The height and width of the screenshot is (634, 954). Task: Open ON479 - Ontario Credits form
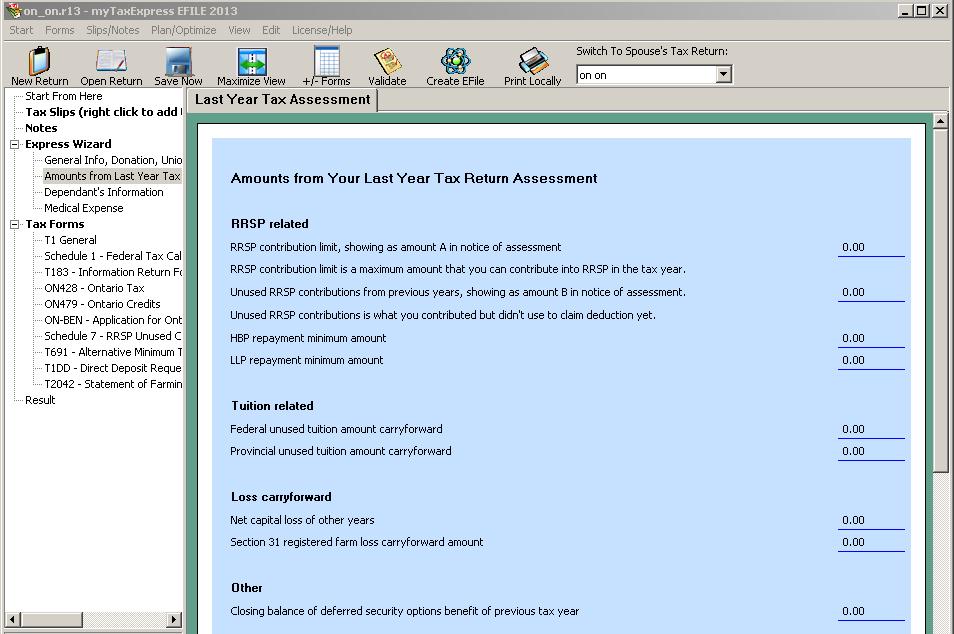[x=102, y=304]
